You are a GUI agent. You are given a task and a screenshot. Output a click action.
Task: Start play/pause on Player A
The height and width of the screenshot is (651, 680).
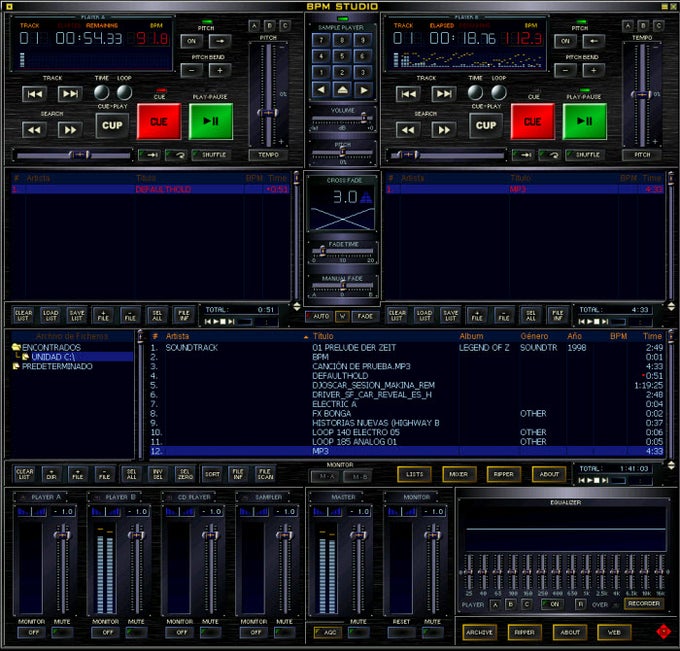click(x=211, y=121)
